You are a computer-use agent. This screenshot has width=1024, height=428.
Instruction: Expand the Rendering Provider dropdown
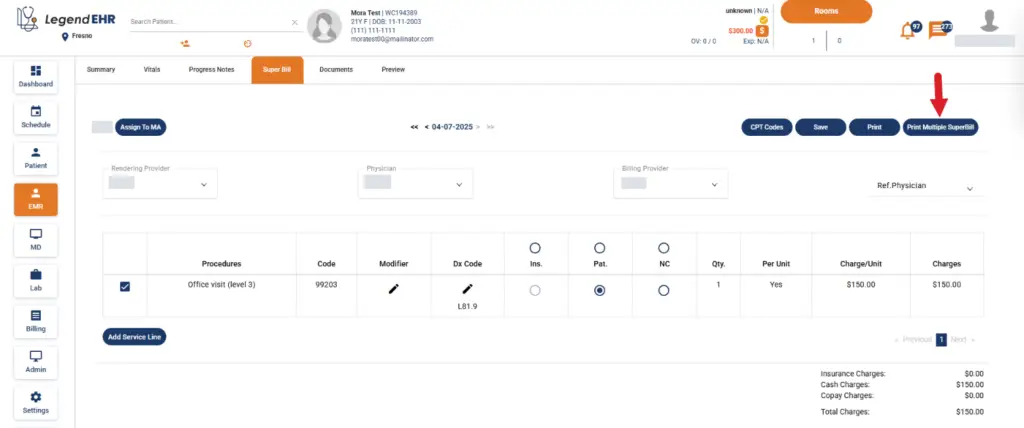click(161, 184)
